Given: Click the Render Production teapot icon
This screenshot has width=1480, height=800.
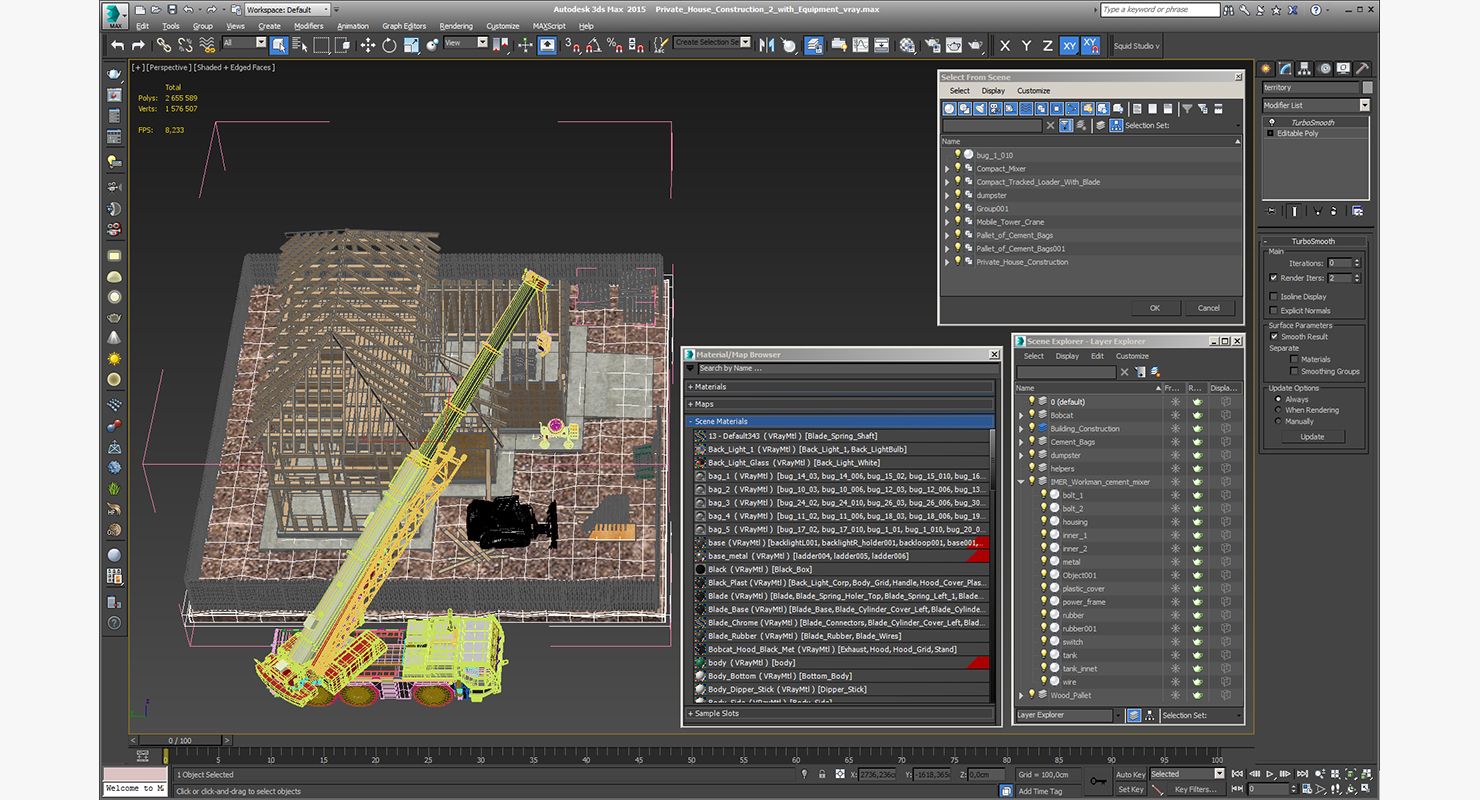Looking at the screenshot, I should pyautogui.click(x=975, y=45).
